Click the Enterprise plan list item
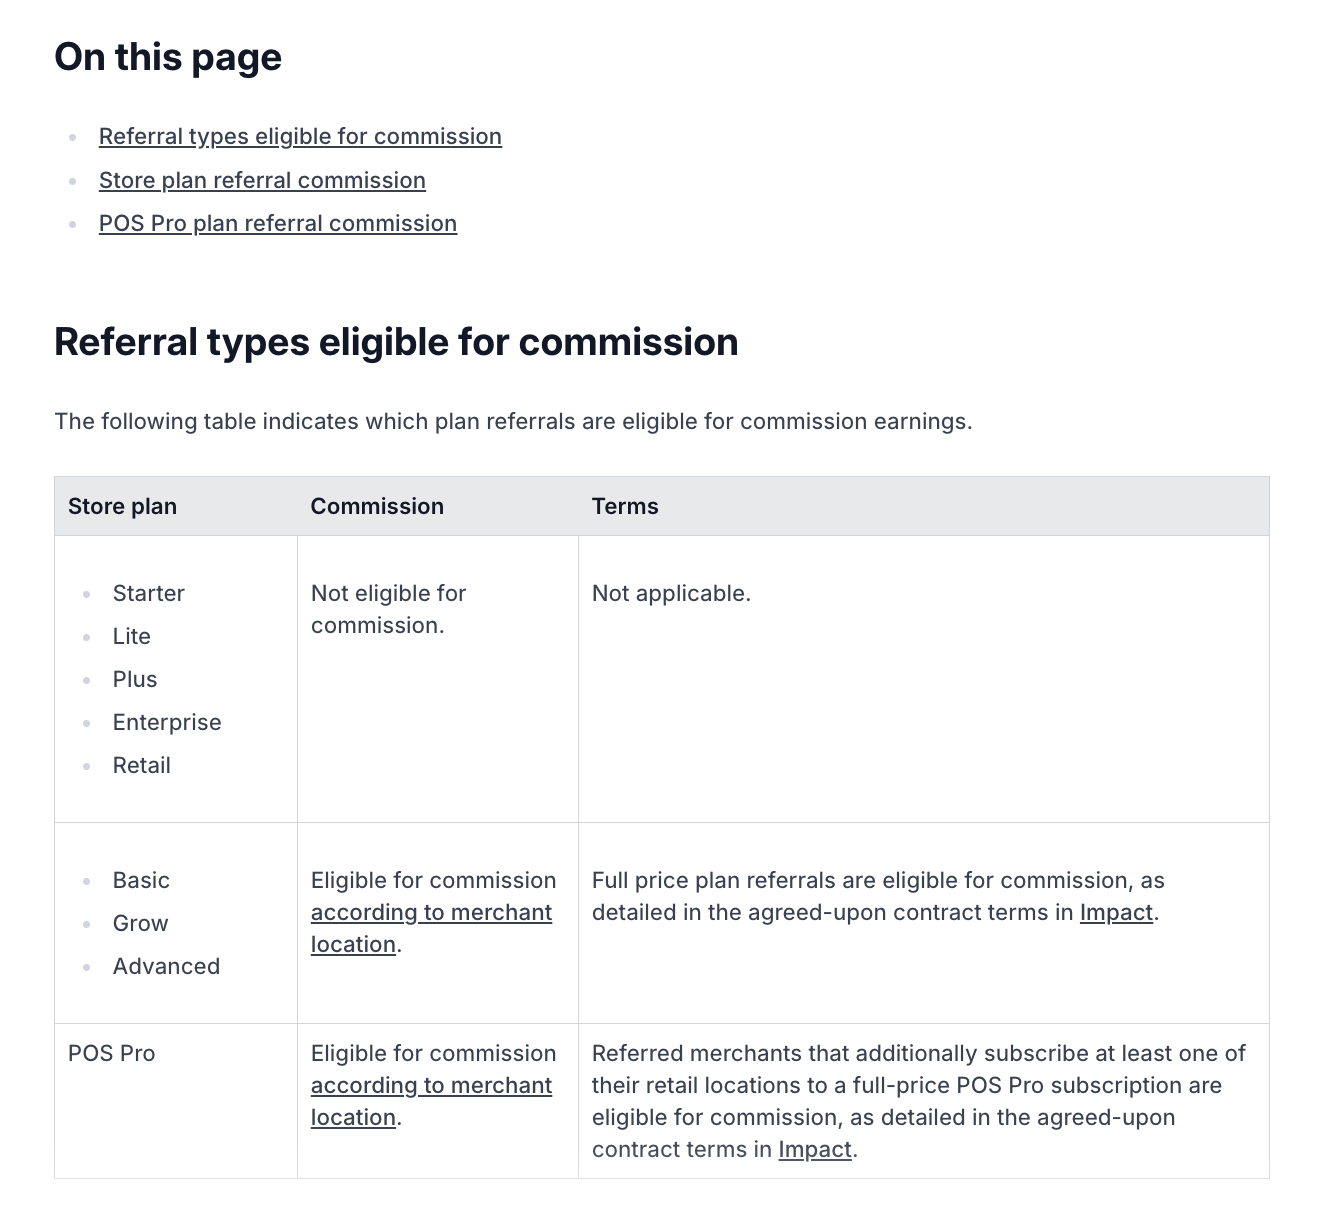1320x1228 pixels. click(167, 723)
